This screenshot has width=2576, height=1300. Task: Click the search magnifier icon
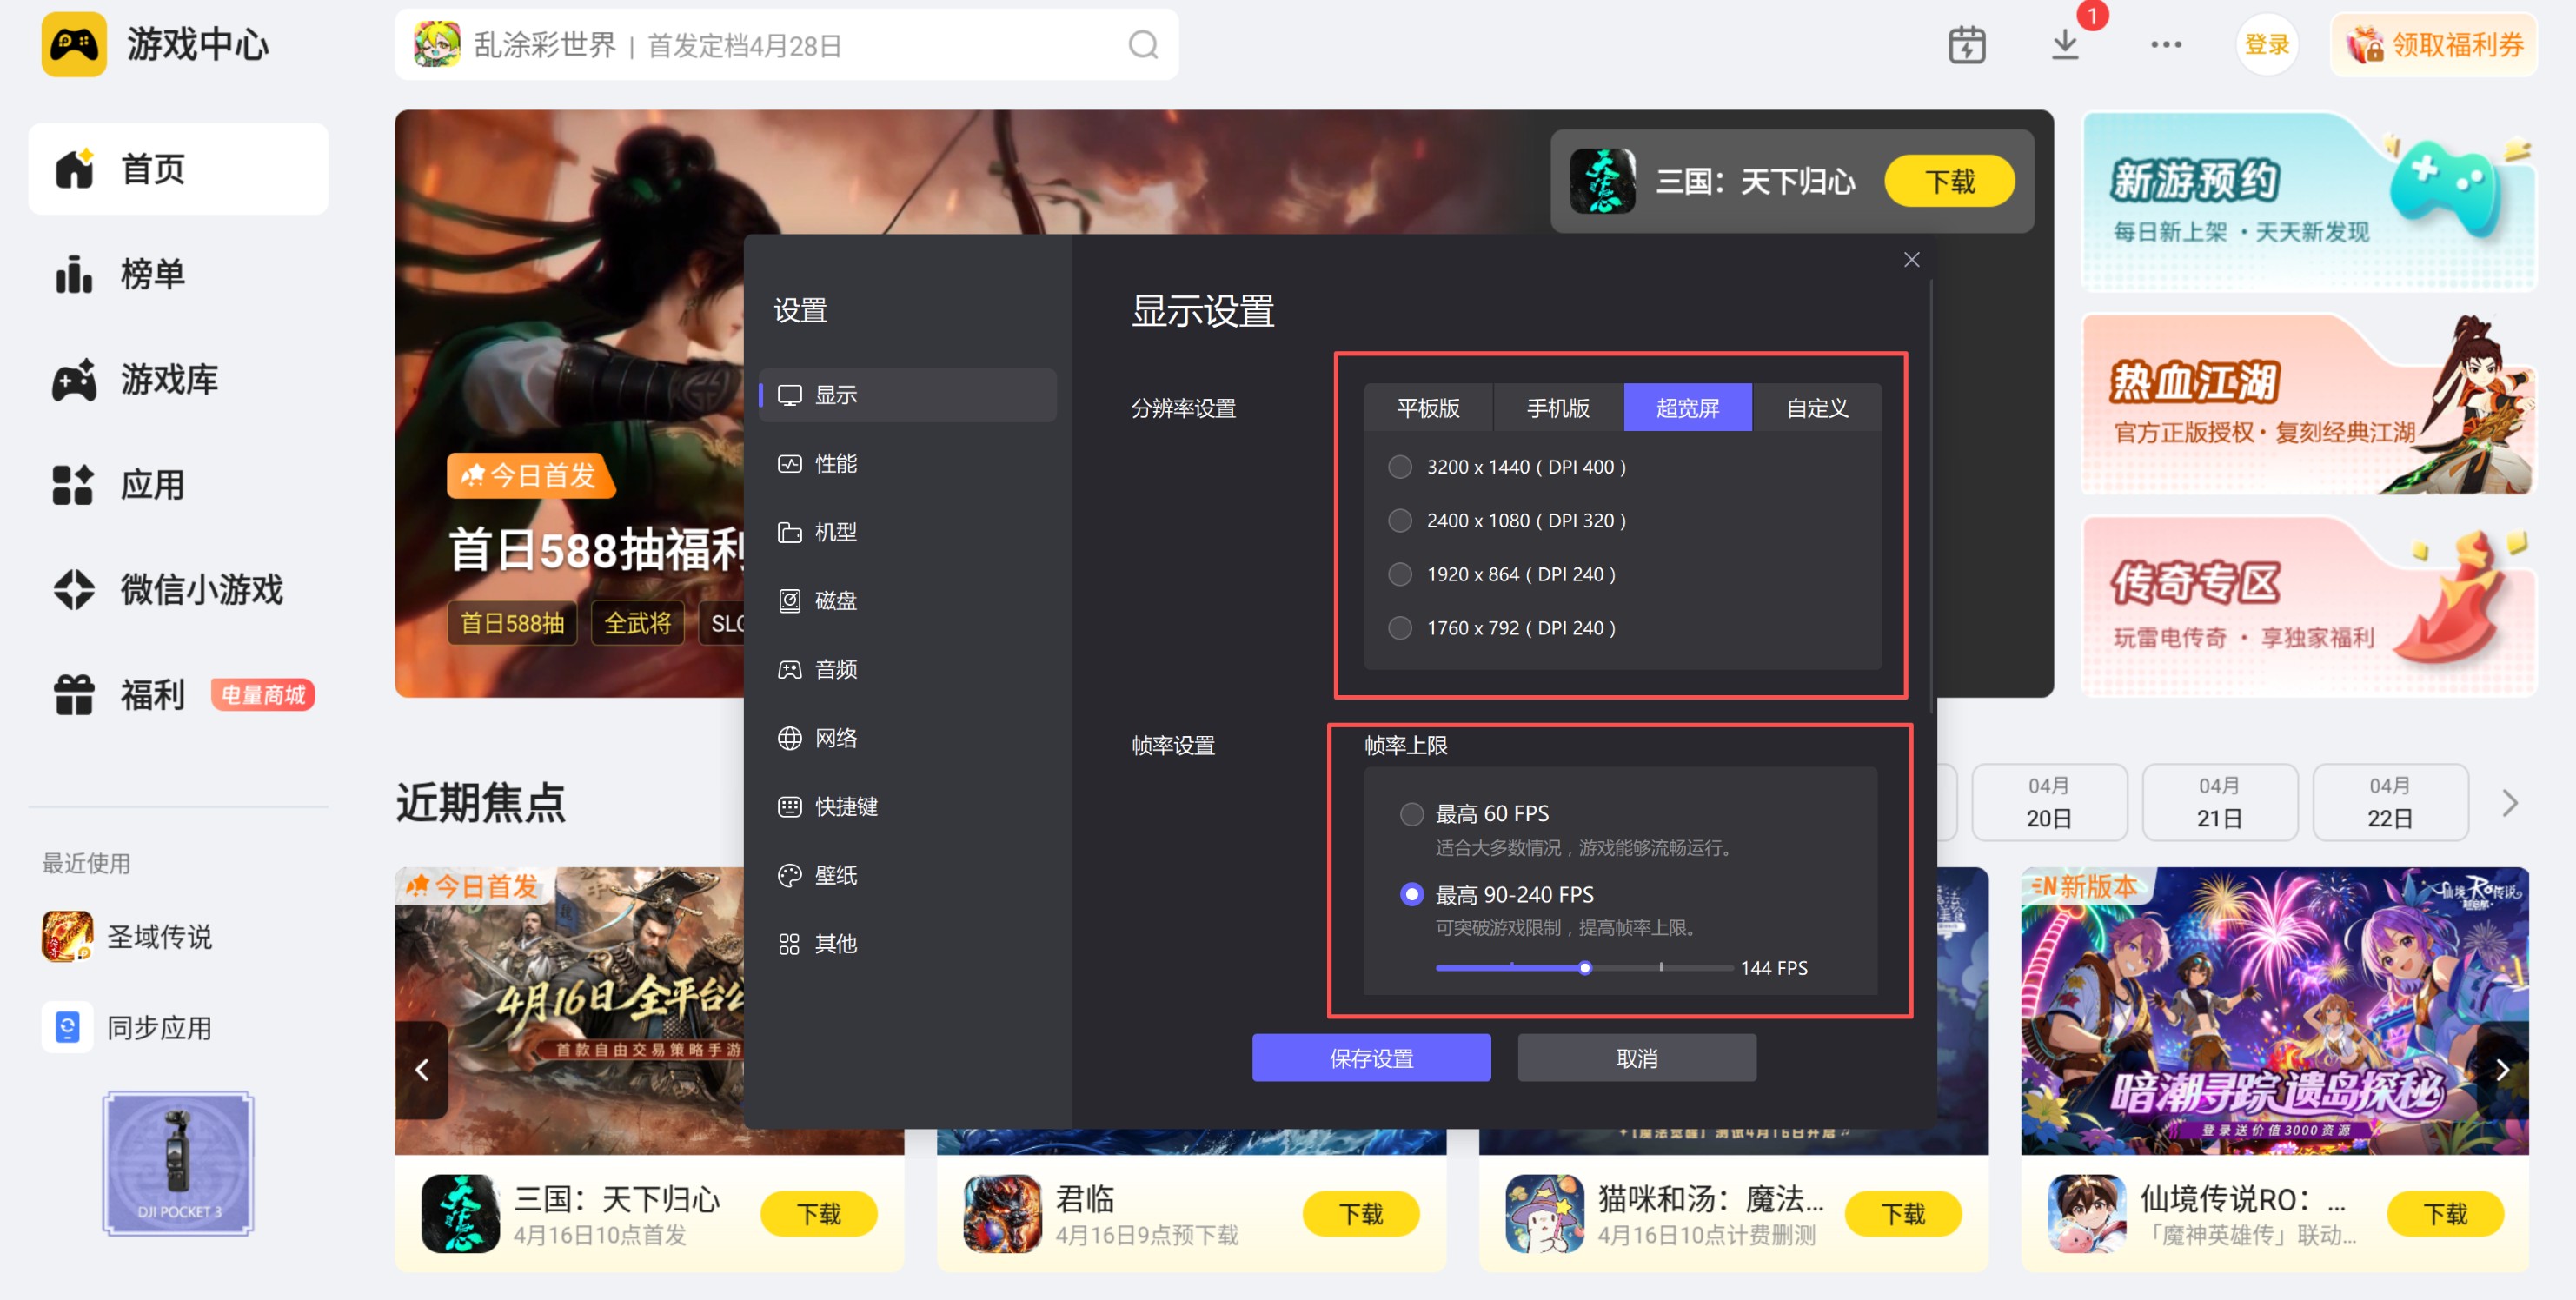1143,45
